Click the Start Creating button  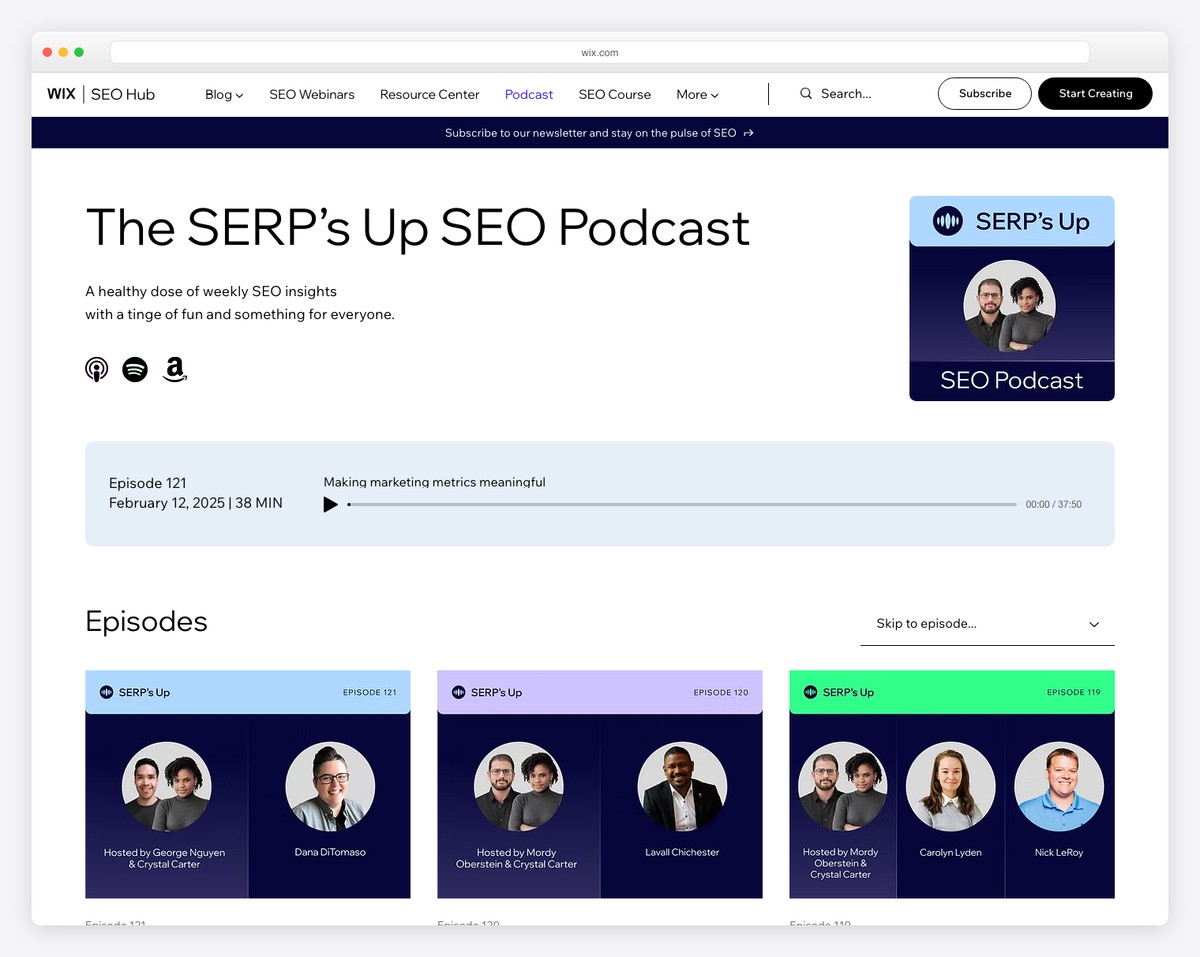coord(1095,93)
